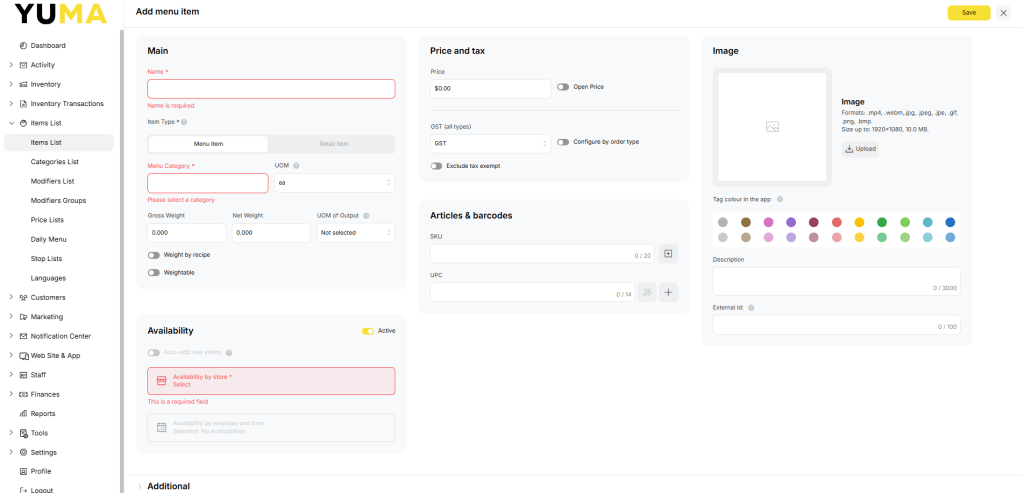Viewport: 1024px width, 493px height.
Task: Click the Price input field
Action: (490, 89)
